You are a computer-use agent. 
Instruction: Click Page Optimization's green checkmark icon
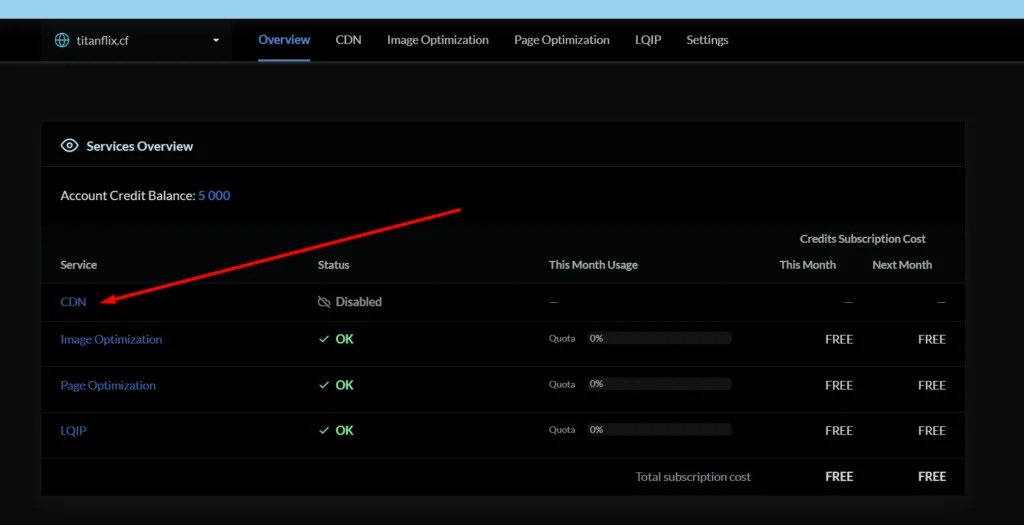(323, 386)
